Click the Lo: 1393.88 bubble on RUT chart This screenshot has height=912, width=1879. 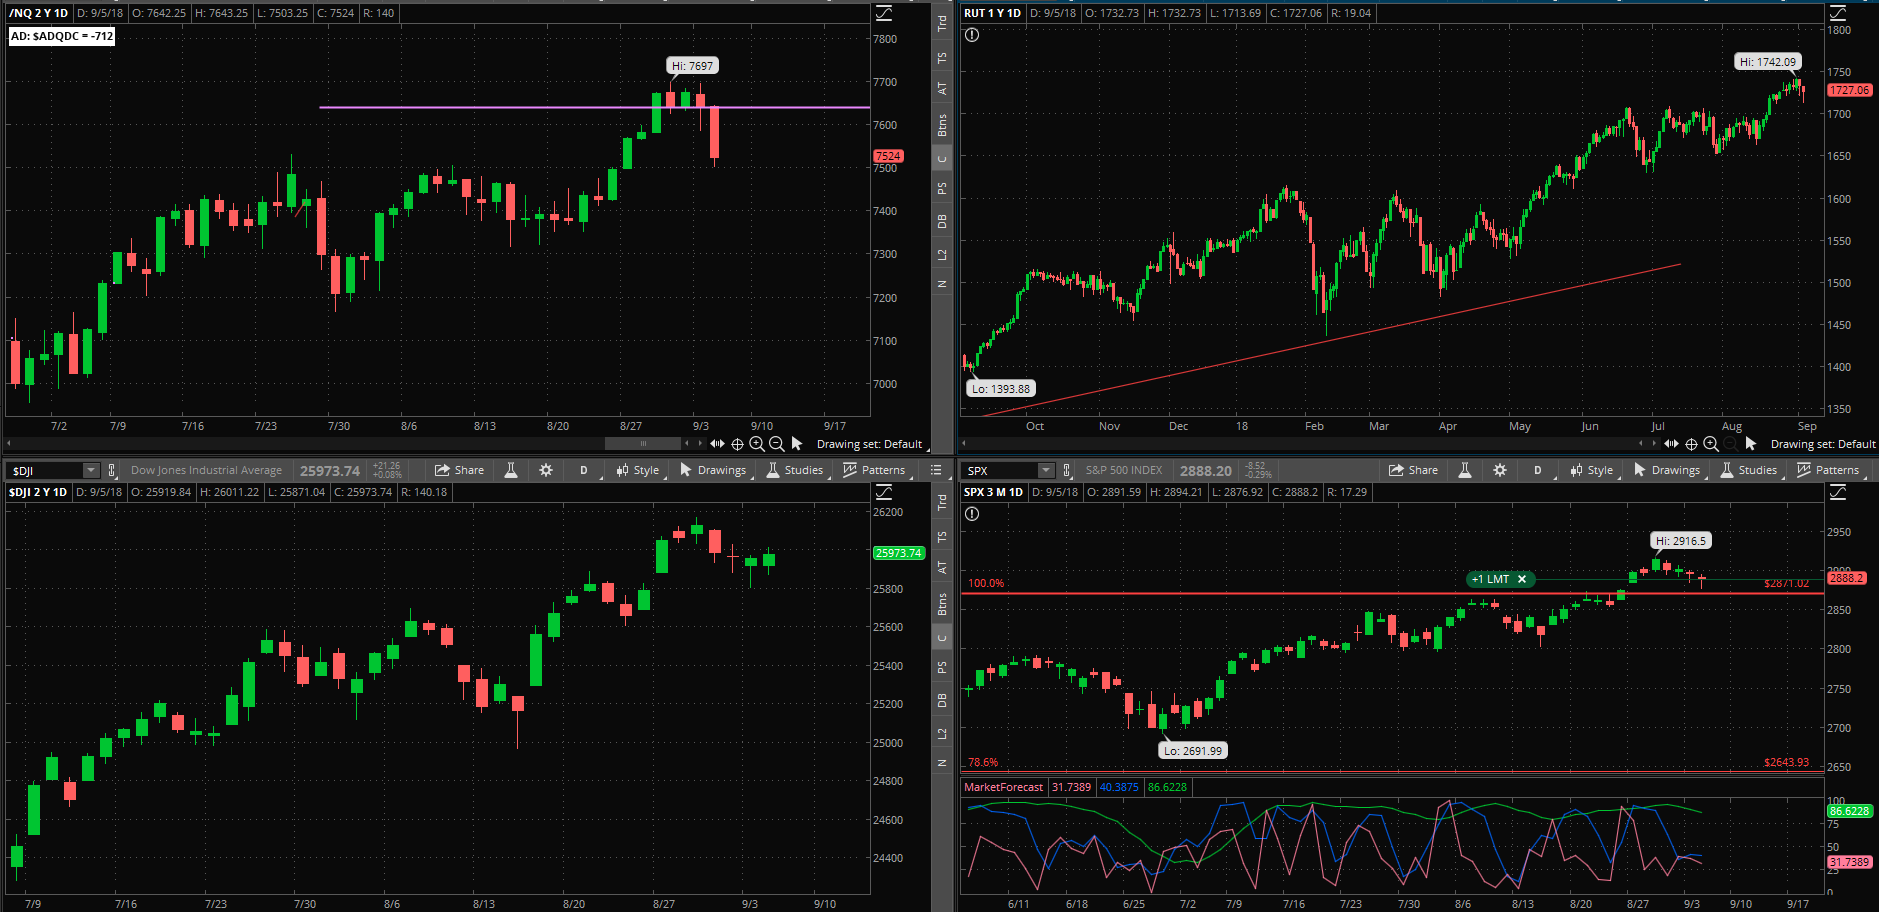(x=1001, y=389)
